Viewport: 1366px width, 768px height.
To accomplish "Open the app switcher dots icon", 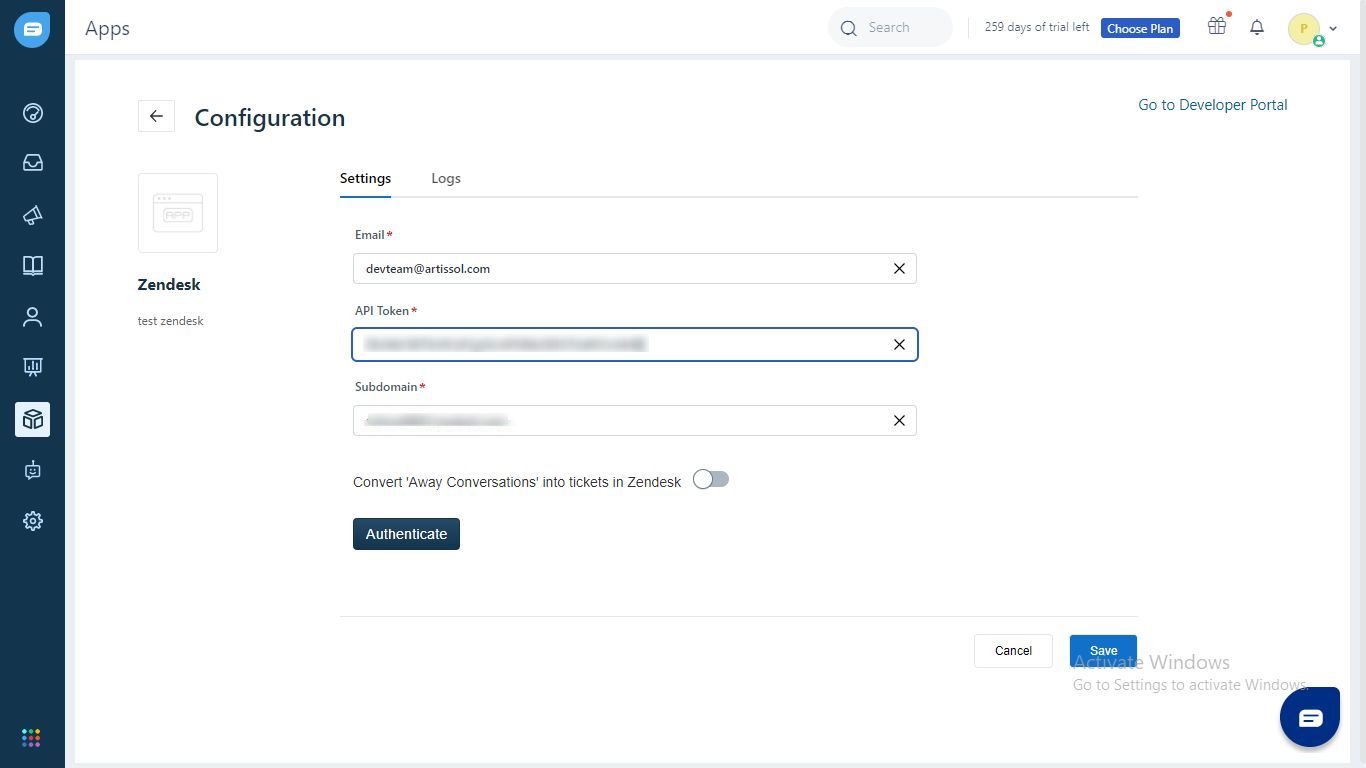I will [31, 738].
